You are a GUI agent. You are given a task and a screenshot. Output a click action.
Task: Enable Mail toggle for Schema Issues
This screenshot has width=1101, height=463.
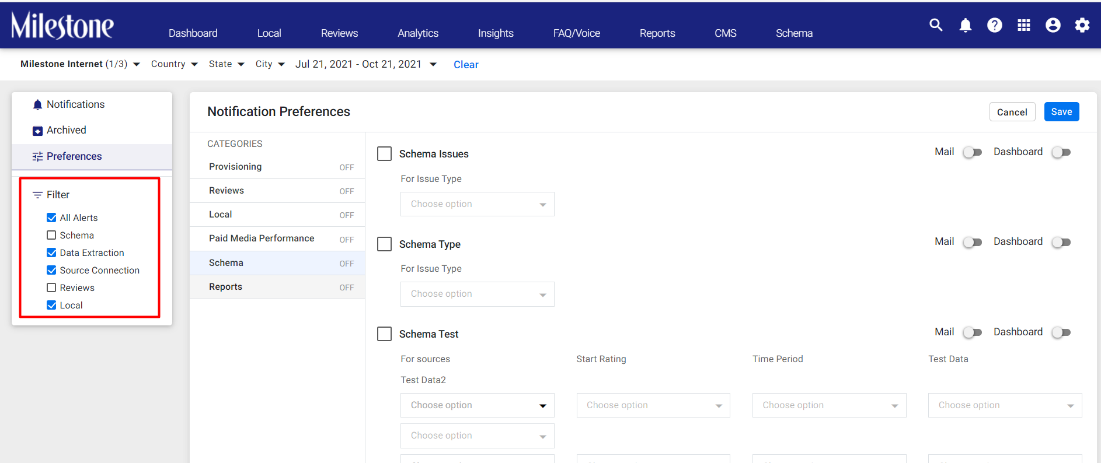point(972,152)
